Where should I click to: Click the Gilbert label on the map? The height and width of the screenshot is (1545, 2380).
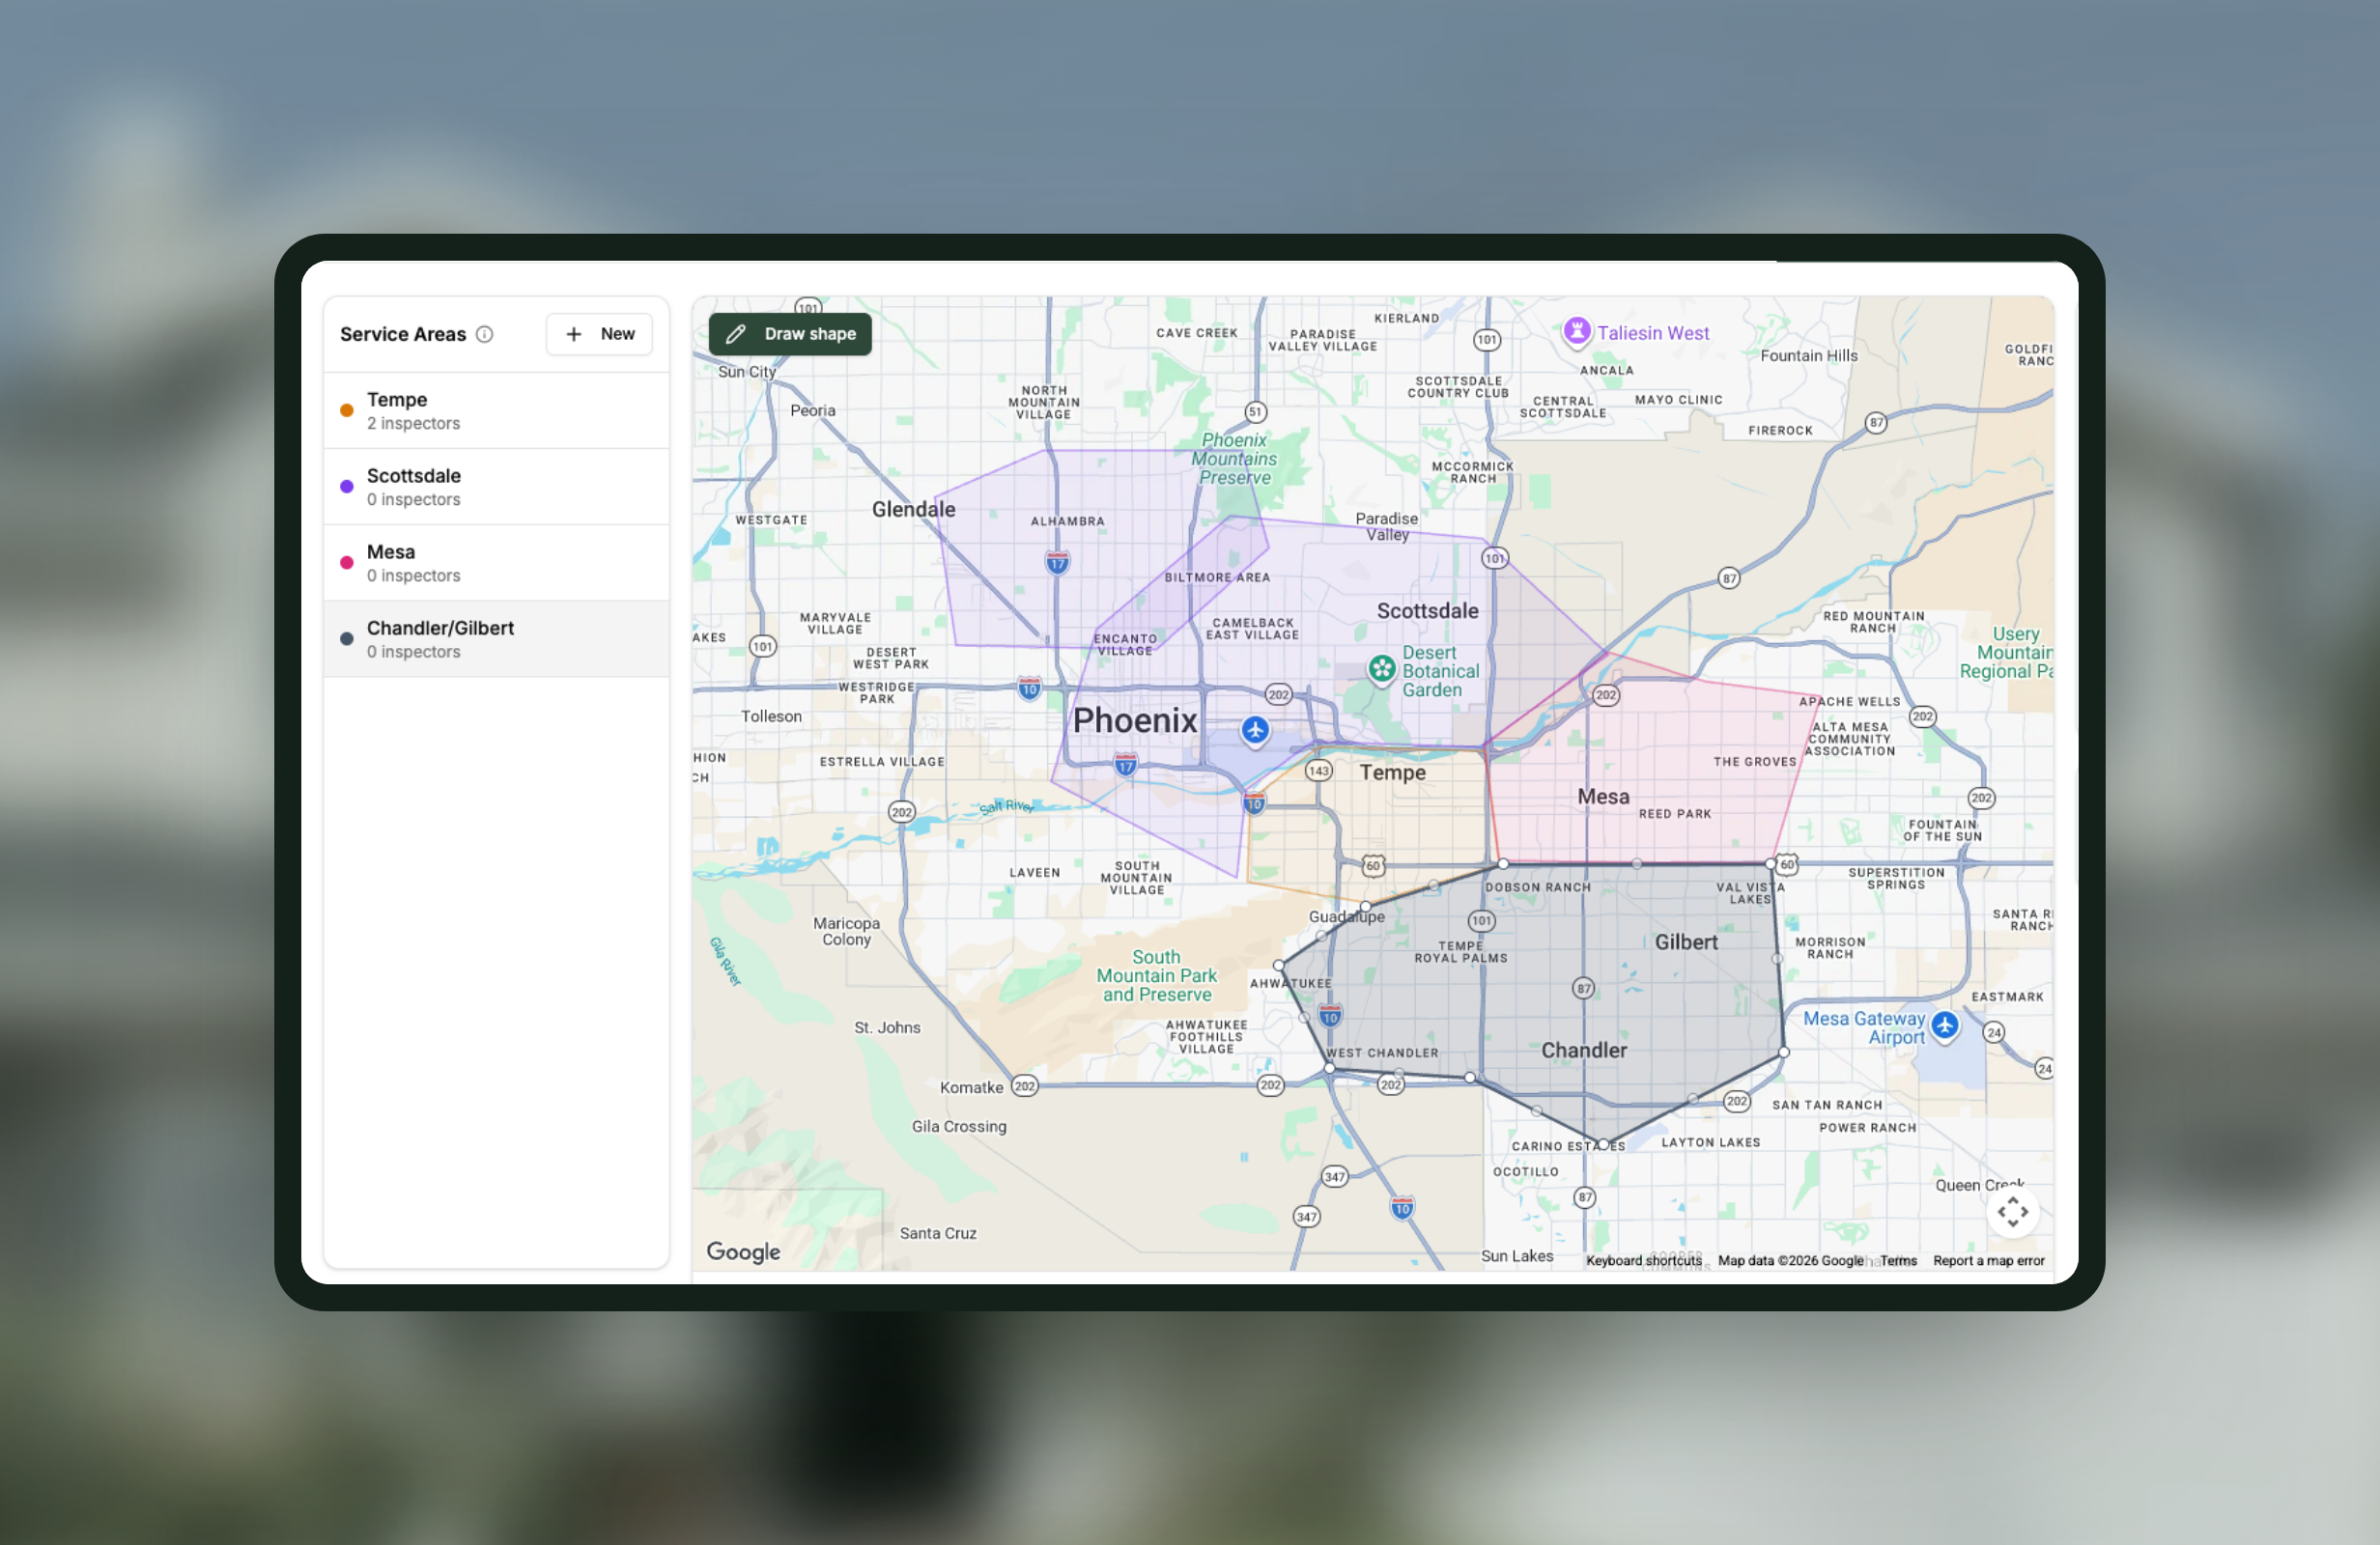tap(1686, 942)
